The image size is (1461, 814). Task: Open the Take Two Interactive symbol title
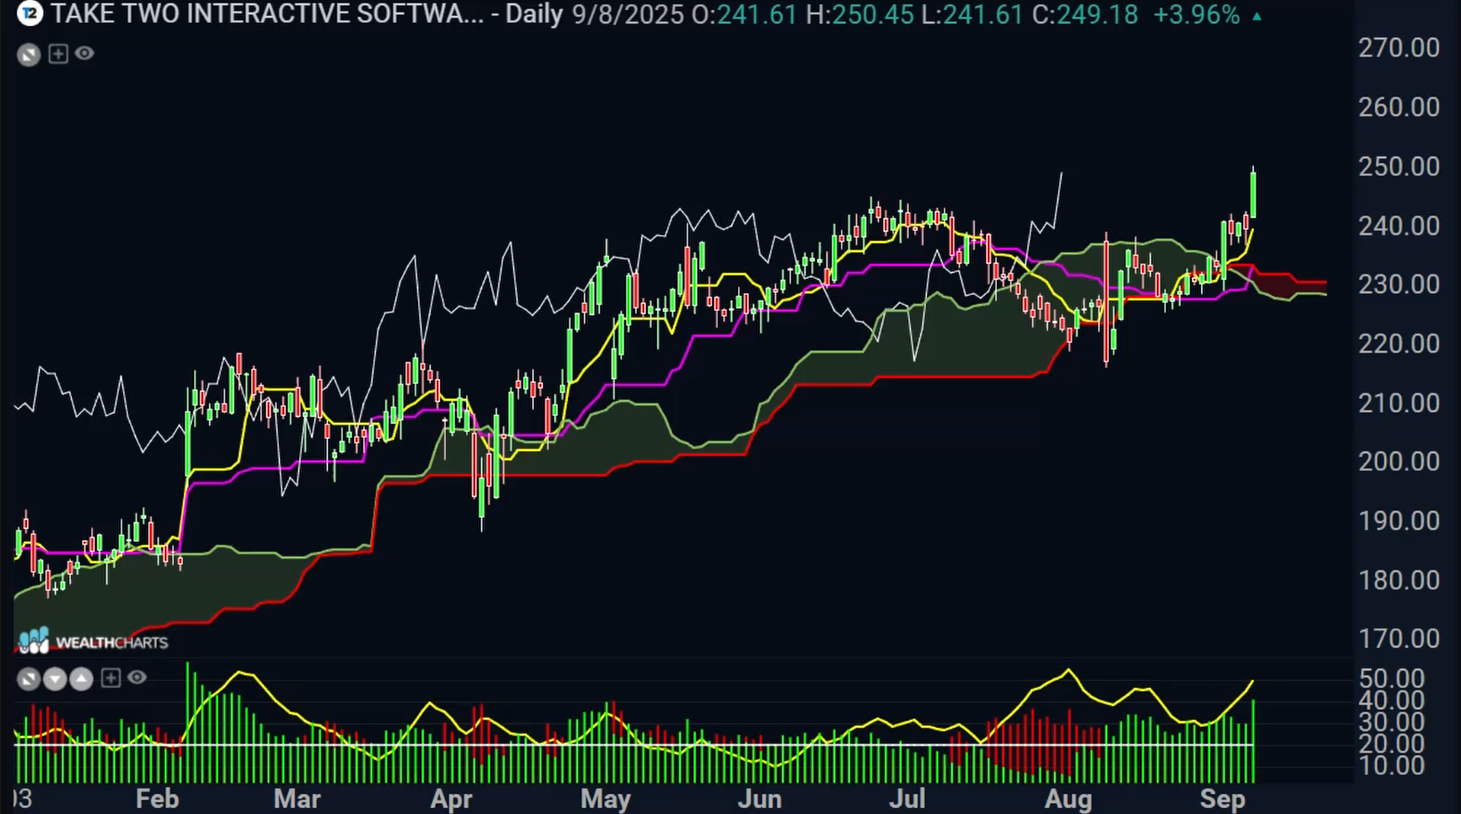click(x=266, y=15)
